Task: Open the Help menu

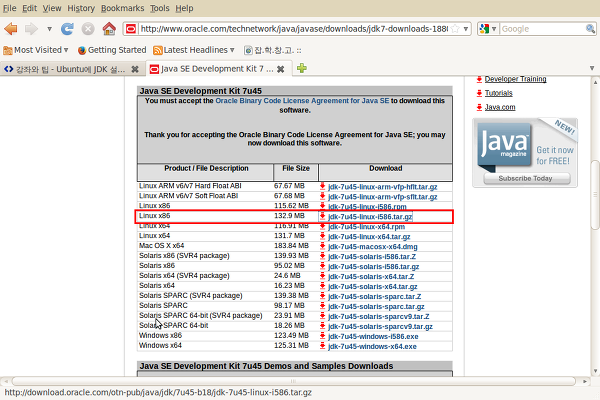Action: coord(184,8)
